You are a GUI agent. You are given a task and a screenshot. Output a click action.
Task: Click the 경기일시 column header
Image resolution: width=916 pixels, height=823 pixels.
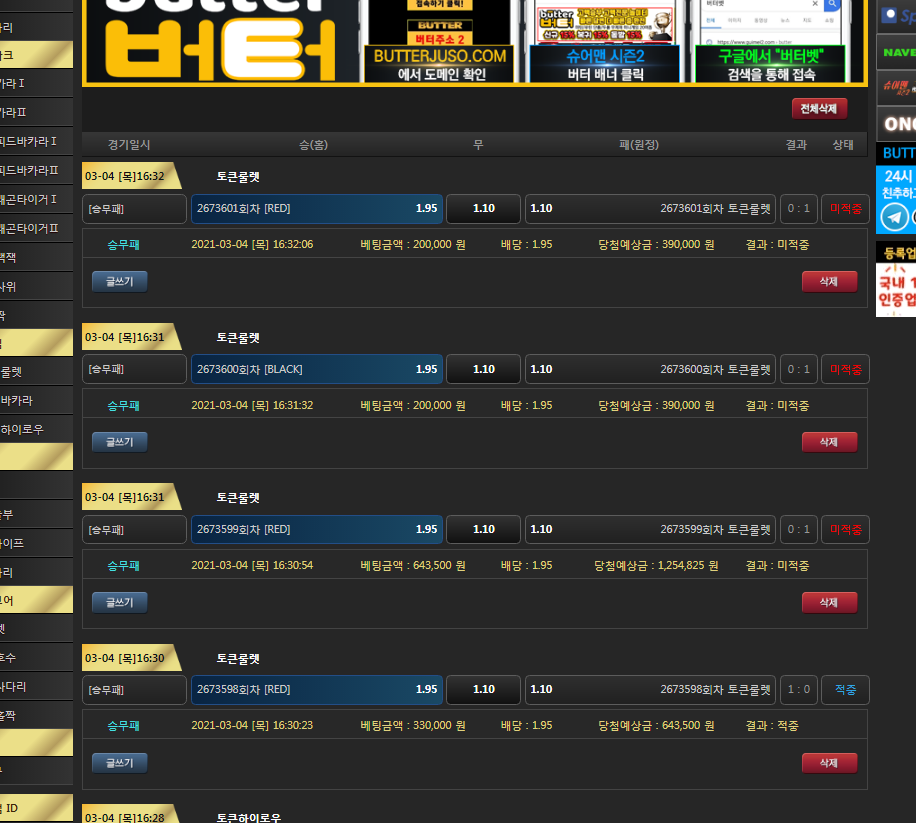129,145
